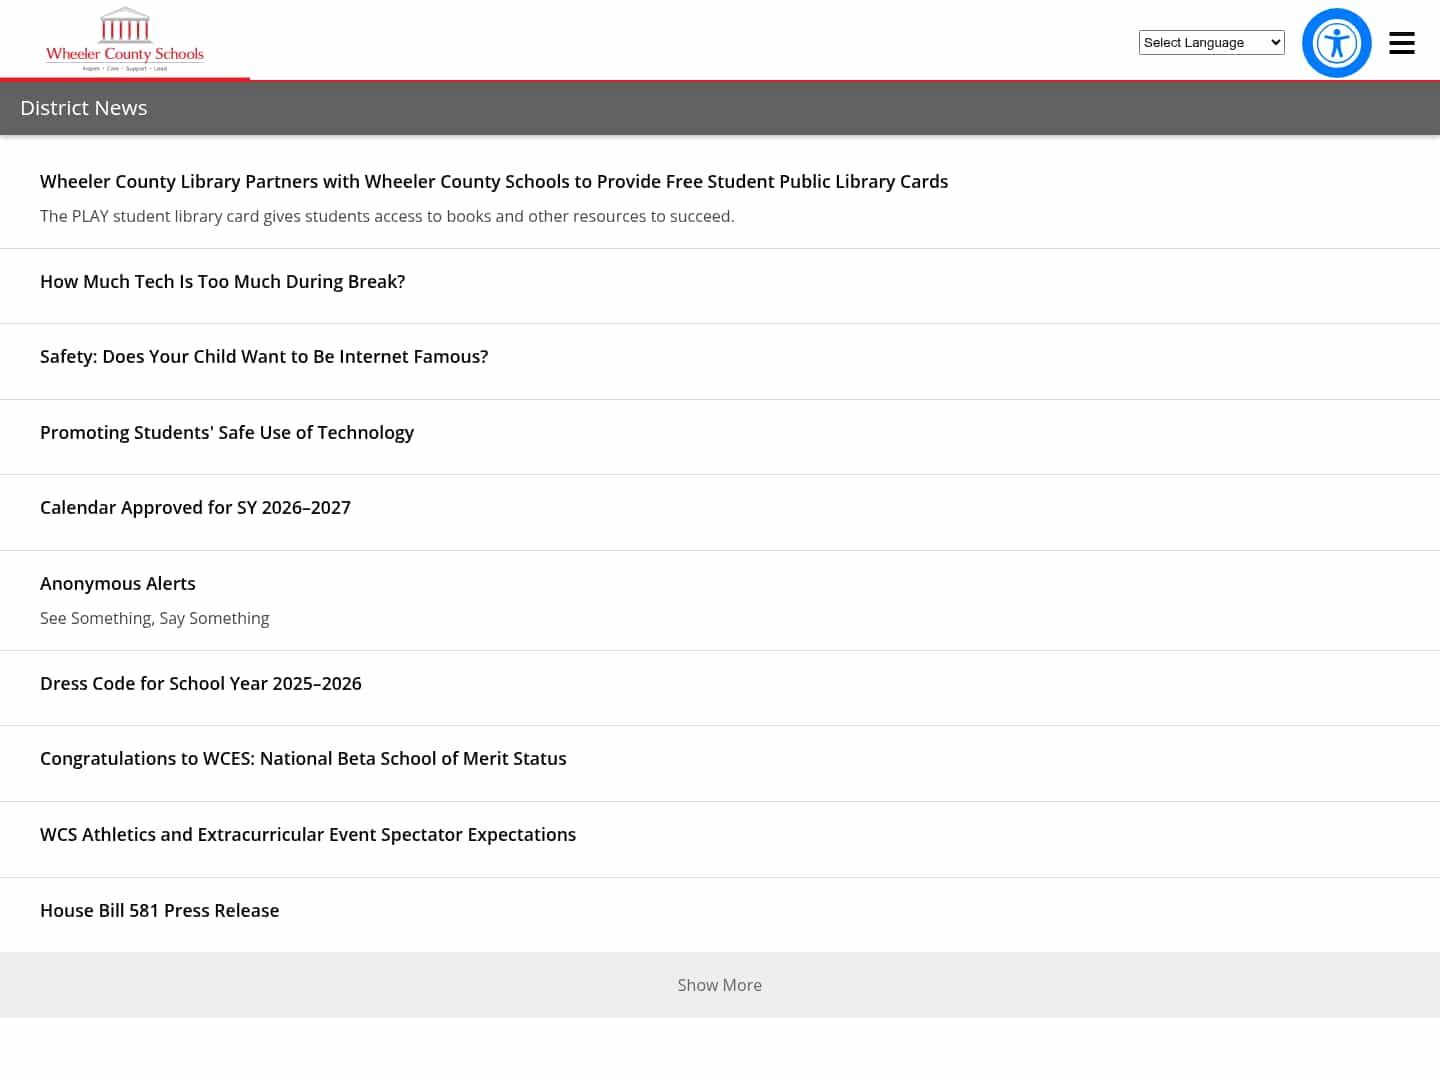This screenshot has height=1080, width=1440.
Task: Expand the Select Language dropdown
Action: 1211,42
